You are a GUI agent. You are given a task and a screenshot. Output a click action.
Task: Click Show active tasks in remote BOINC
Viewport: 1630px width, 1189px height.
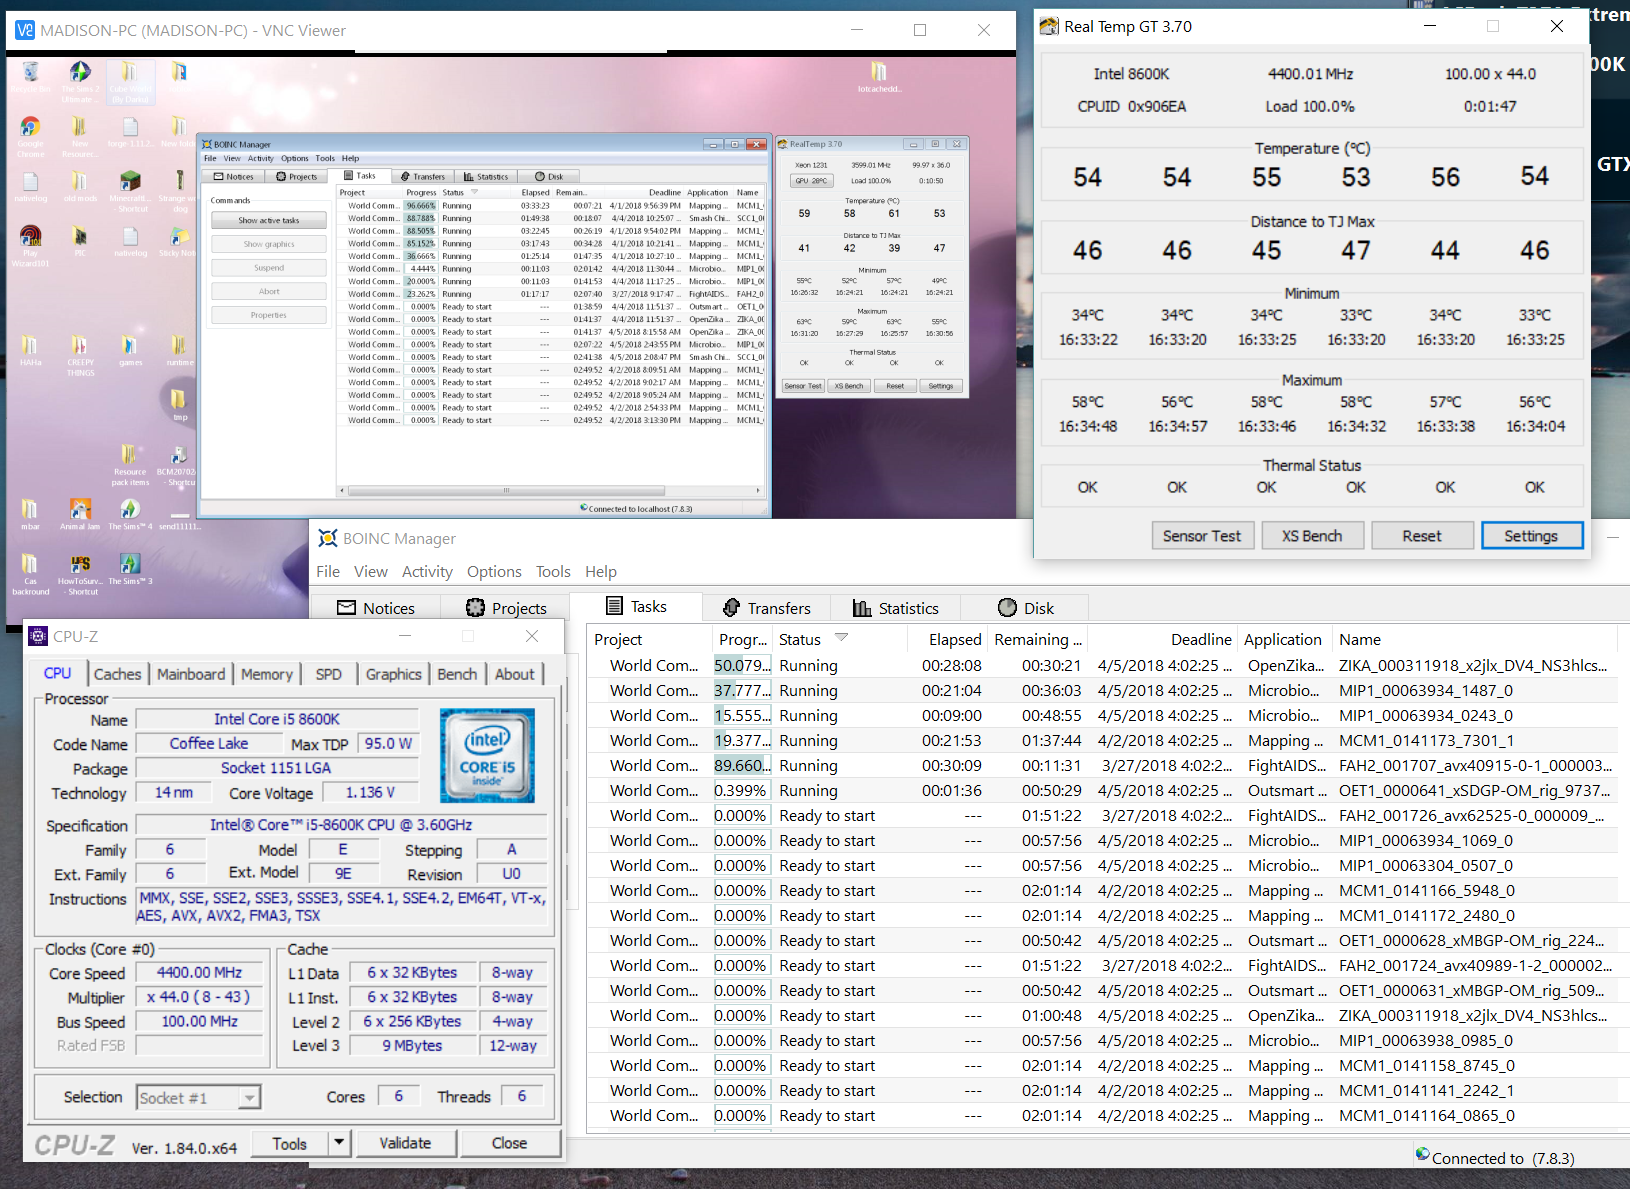click(268, 220)
